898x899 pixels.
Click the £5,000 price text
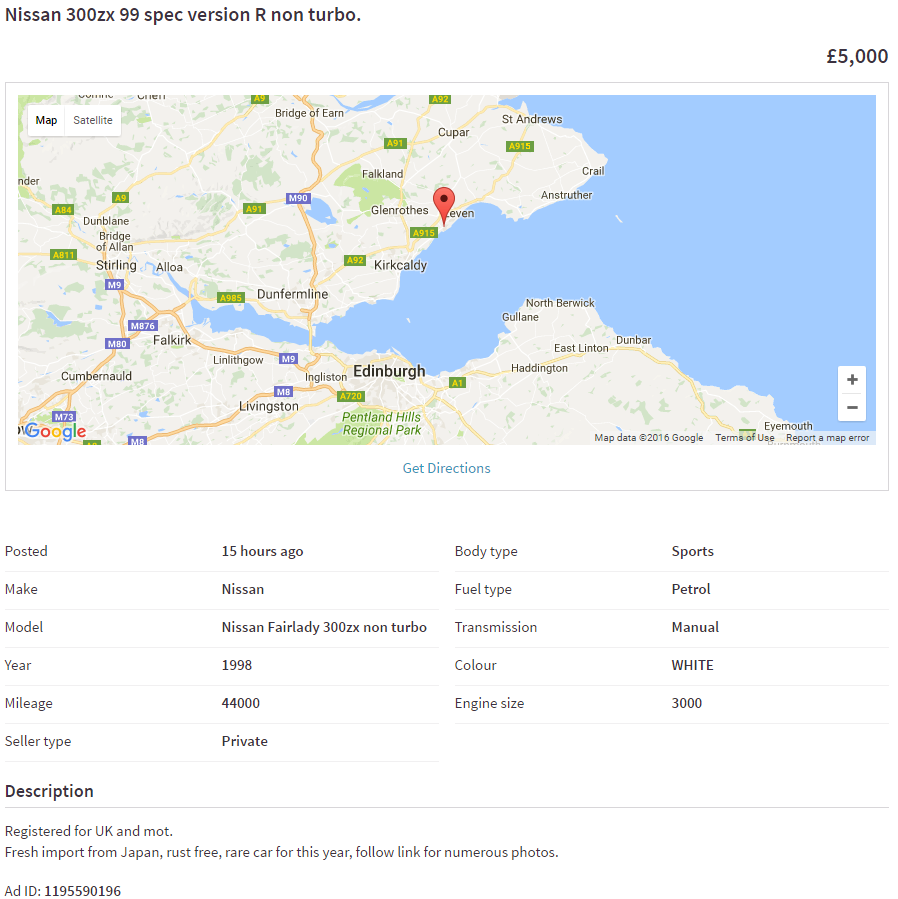(857, 56)
